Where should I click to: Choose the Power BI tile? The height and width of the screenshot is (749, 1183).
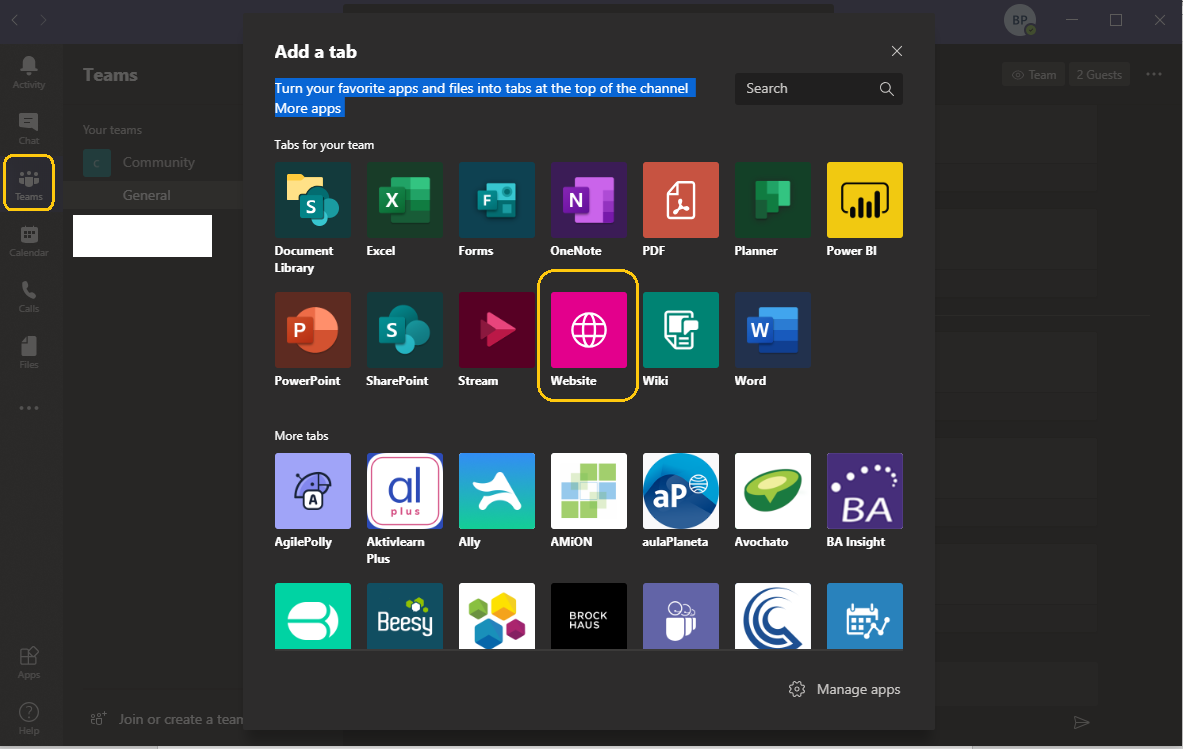coord(865,200)
